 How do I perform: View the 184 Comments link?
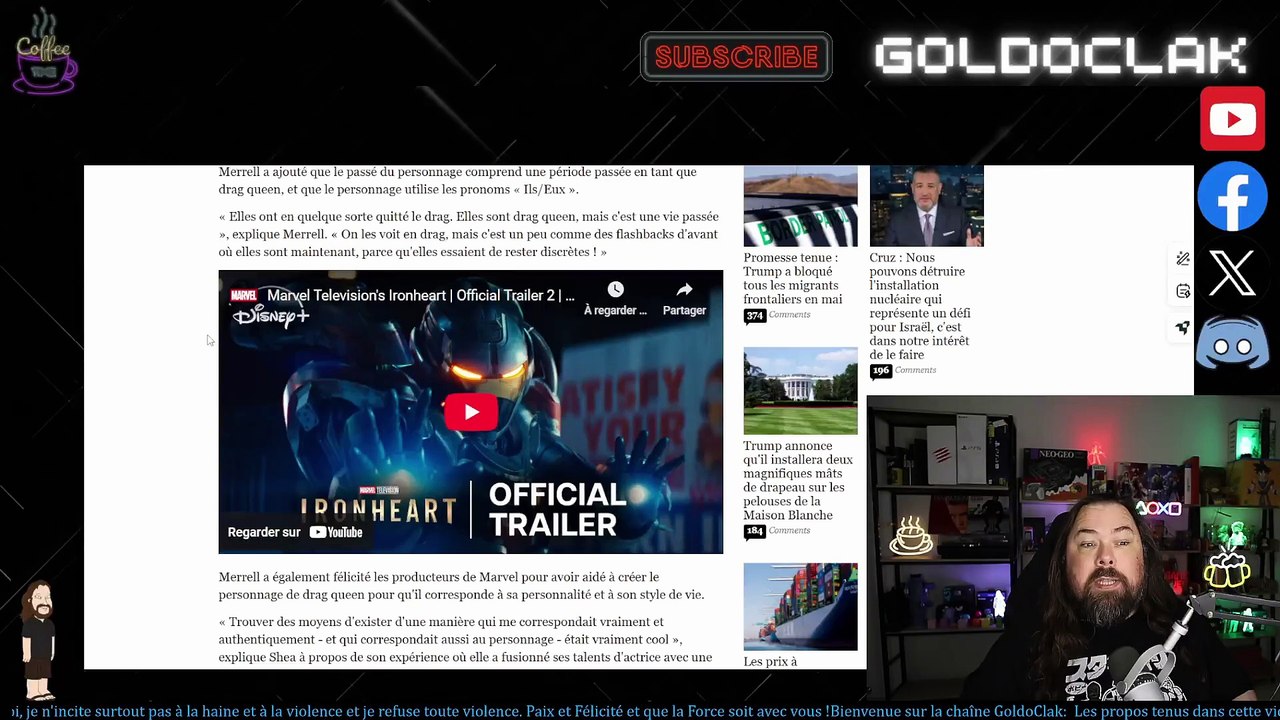pyautogui.click(x=777, y=531)
